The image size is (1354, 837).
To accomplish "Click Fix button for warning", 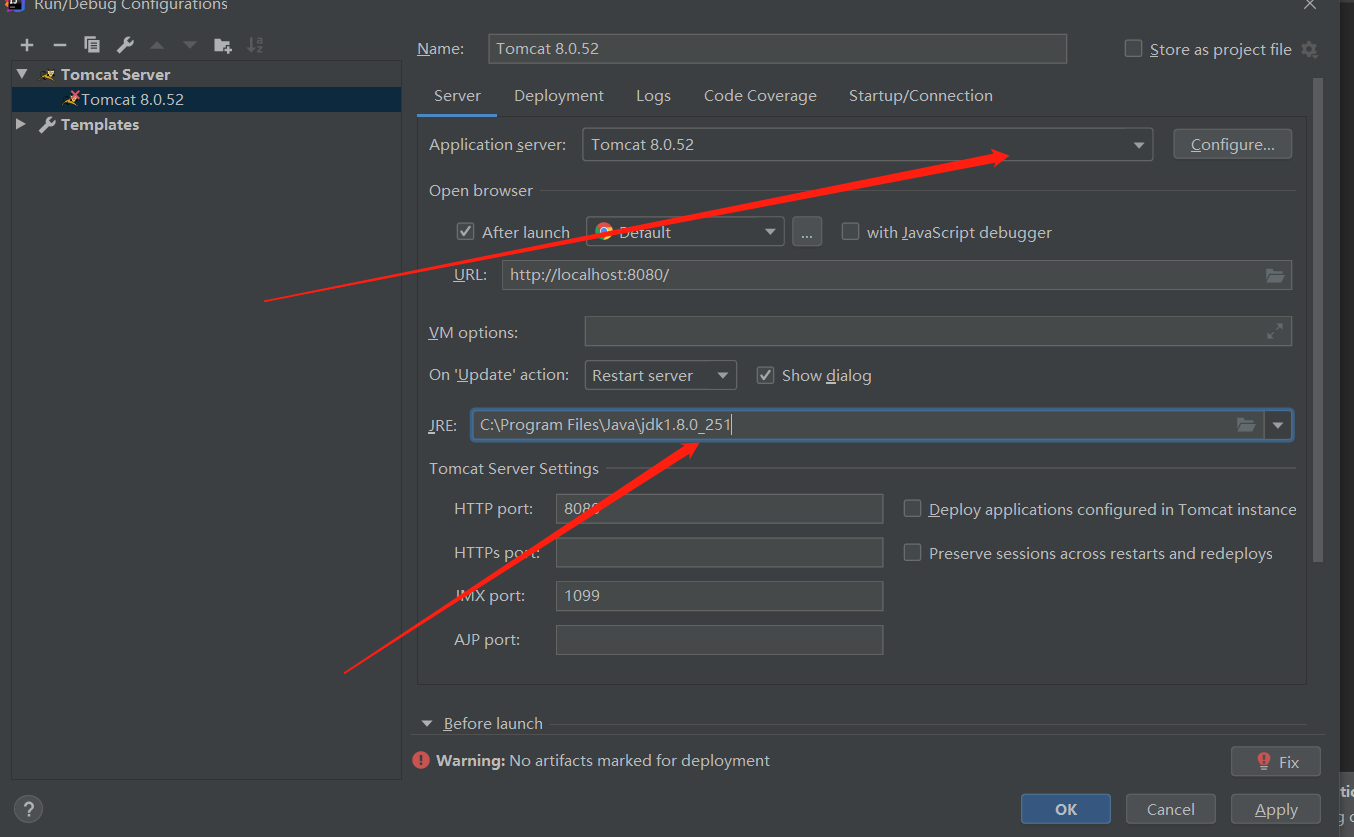I will pyautogui.click(x=1276, y=761).
